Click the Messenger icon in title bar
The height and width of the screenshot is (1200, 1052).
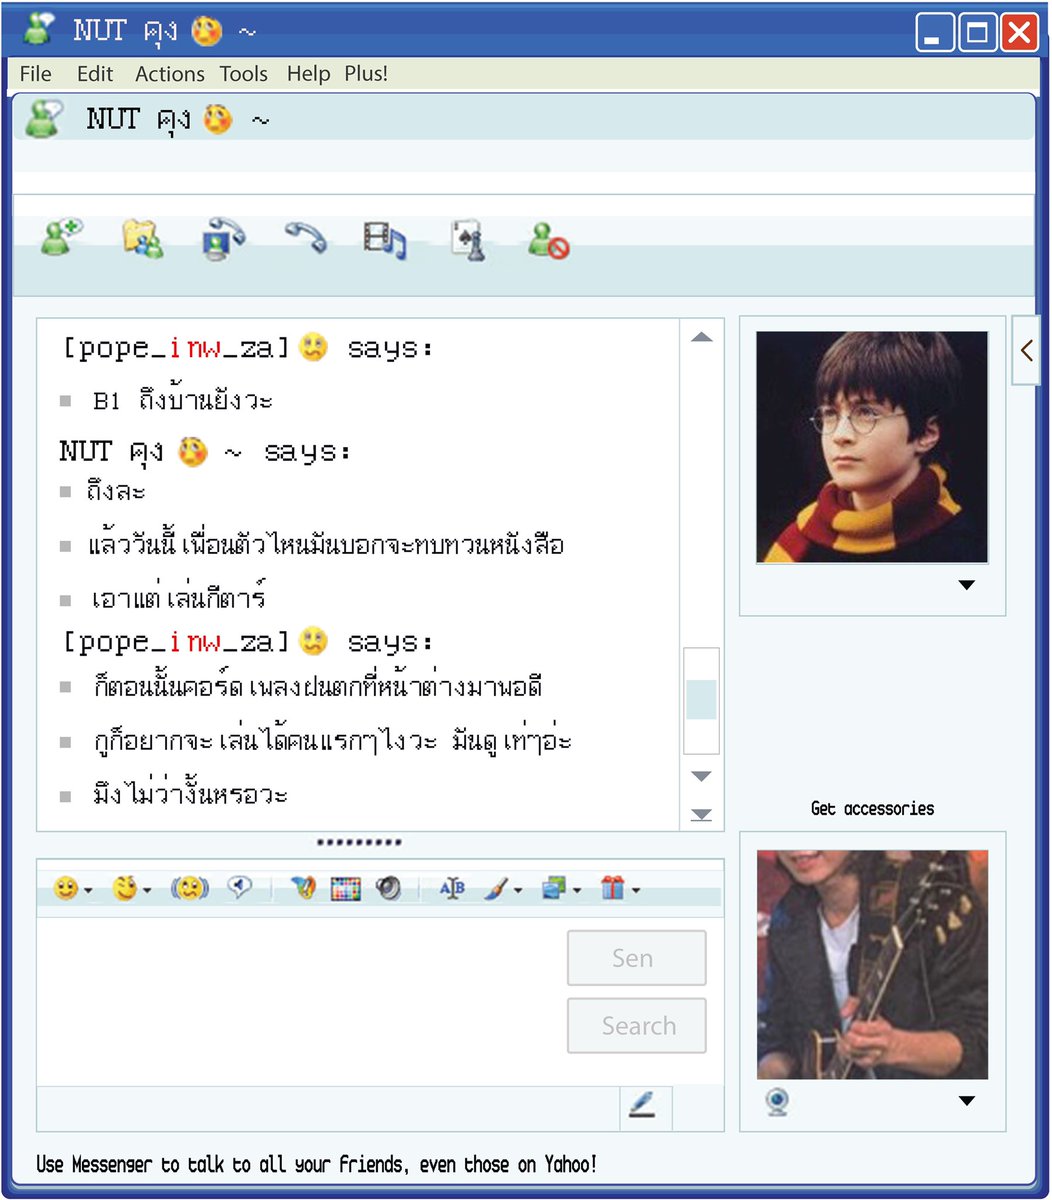click(39, 30)
